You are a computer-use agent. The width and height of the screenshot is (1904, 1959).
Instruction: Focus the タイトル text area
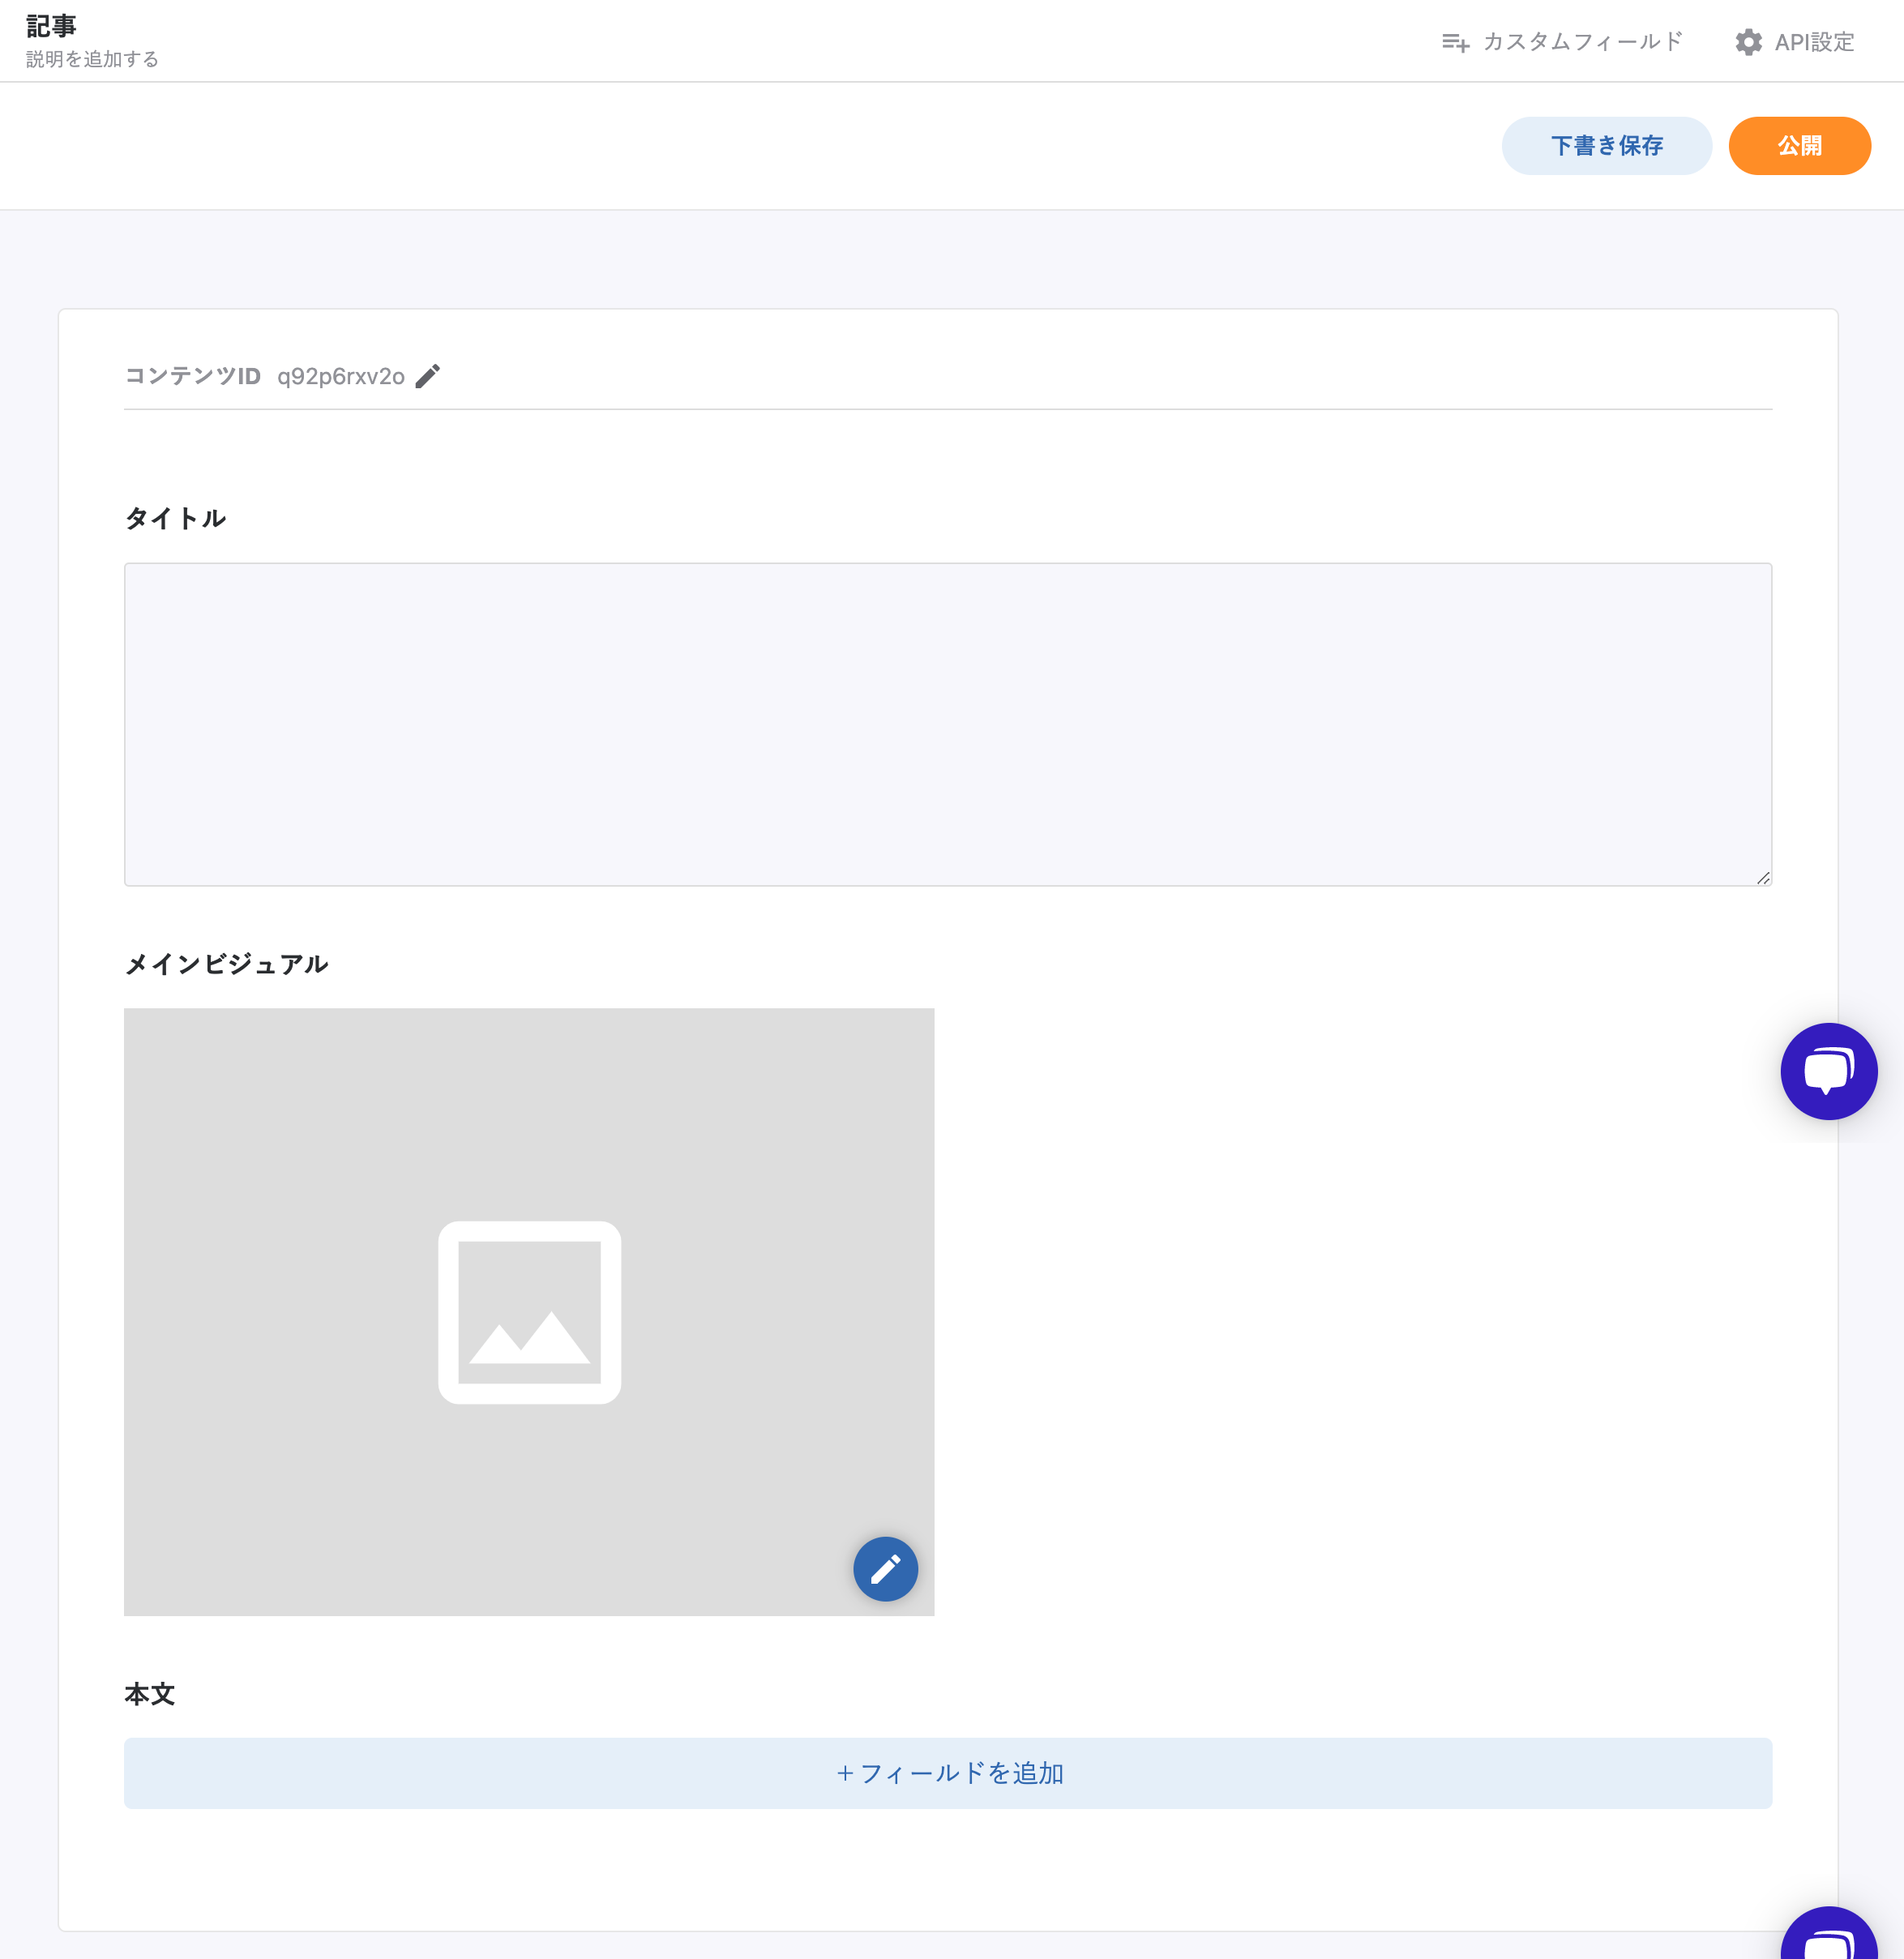[x=947, y=723]
